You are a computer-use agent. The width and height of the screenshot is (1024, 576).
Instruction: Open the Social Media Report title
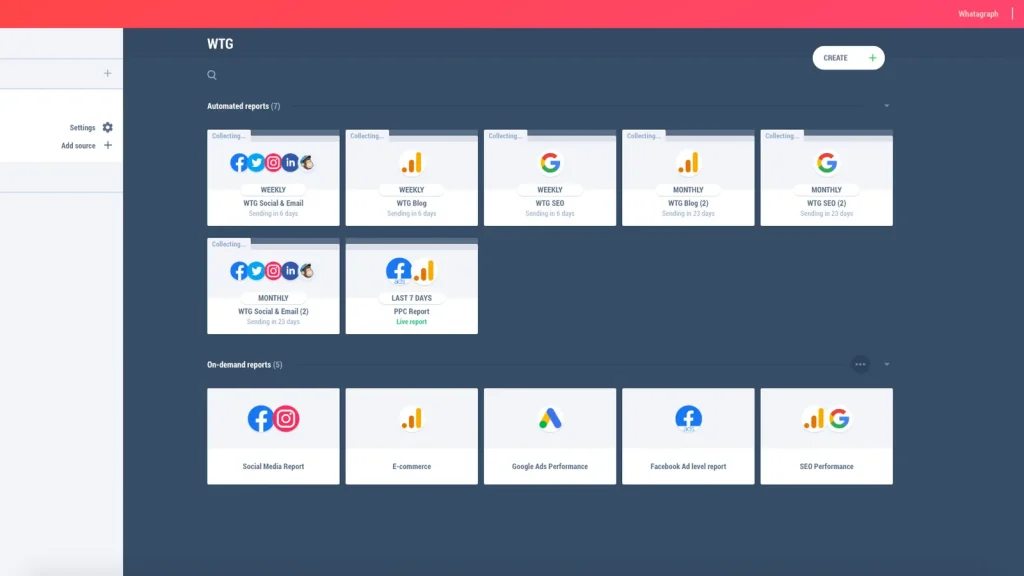[273, 466]
